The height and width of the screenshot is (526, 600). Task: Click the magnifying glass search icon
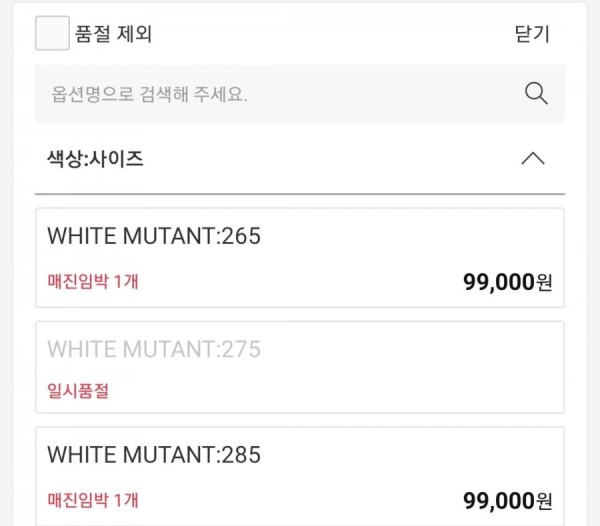click(536, 93)
